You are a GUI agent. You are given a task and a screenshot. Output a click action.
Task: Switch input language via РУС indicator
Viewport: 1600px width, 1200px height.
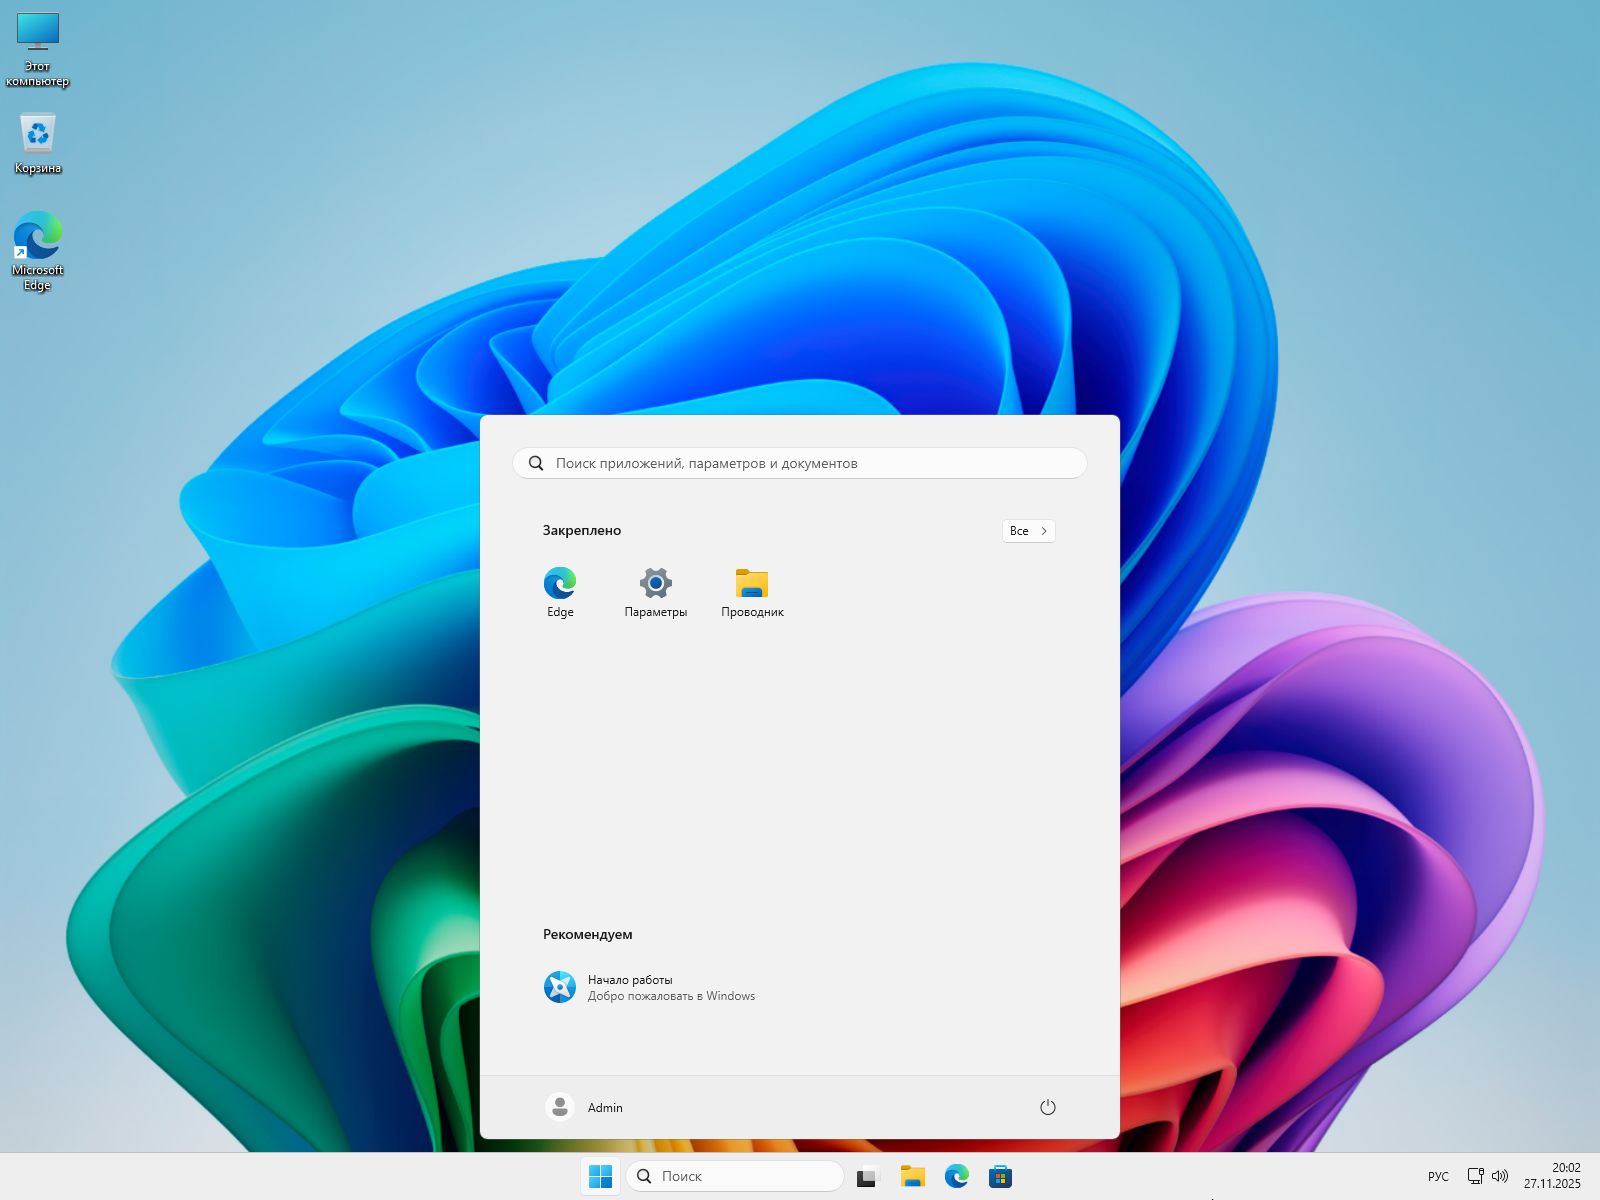tap(1438, 1176)
